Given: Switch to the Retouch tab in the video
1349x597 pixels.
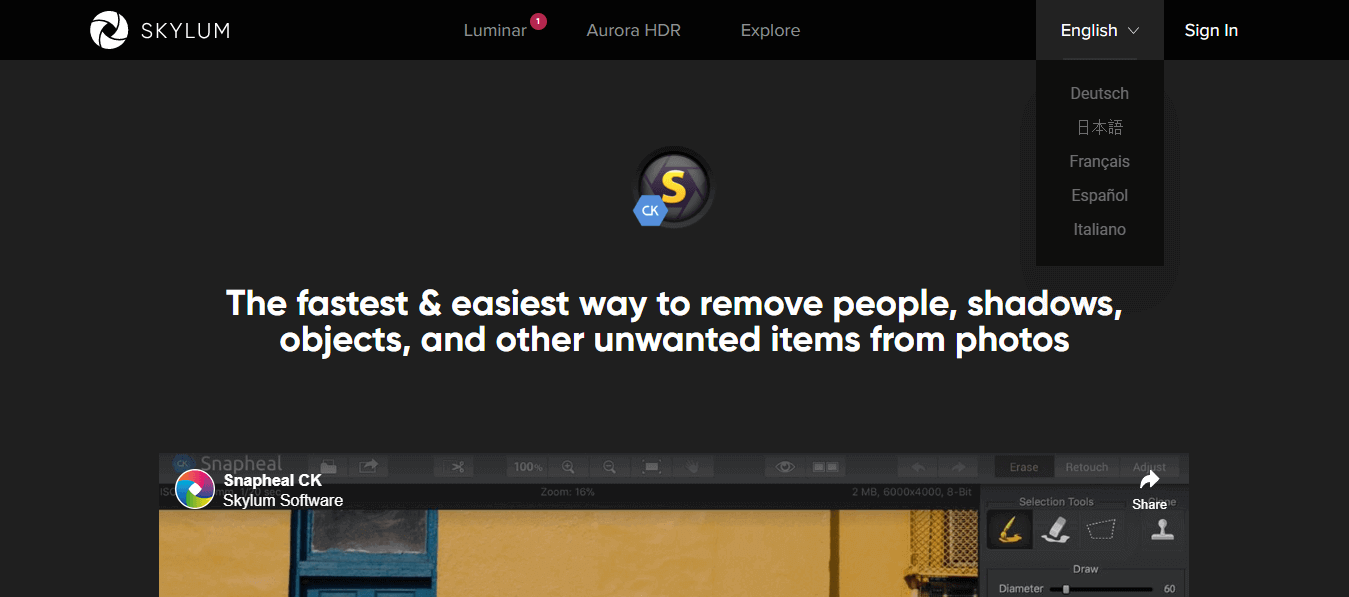Looking at the screenshot, I should point(1087,467).
